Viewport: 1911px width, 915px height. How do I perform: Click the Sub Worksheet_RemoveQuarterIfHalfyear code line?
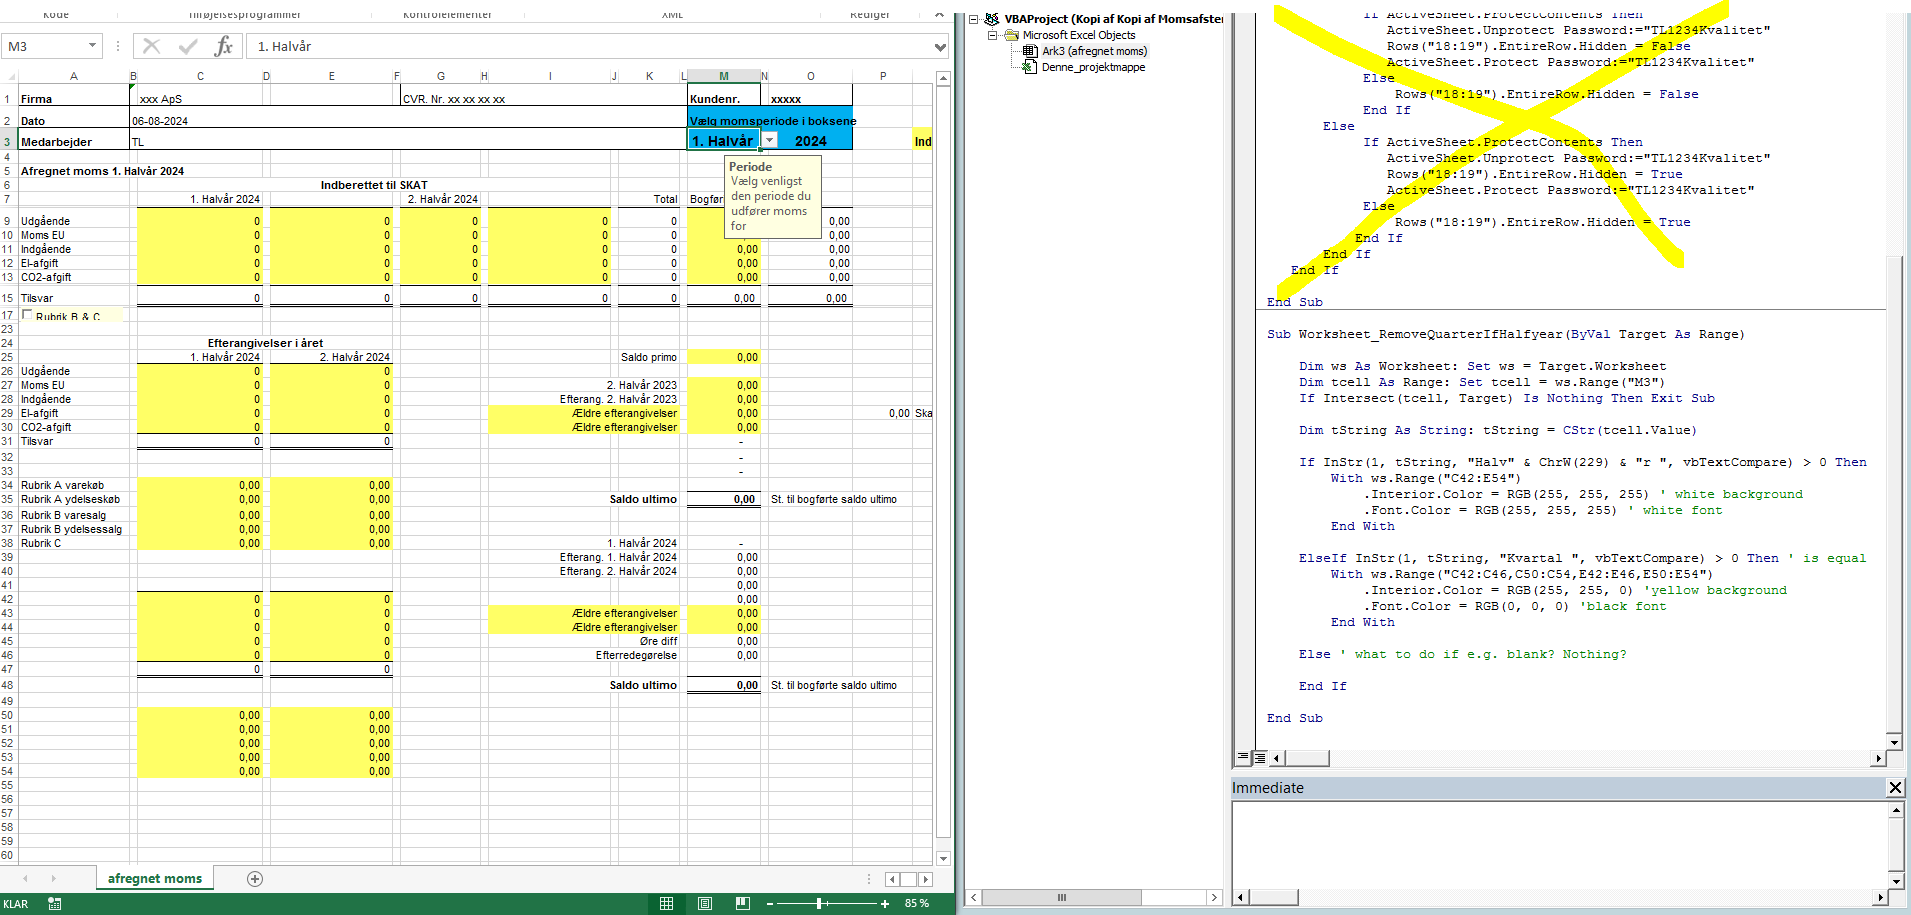click(1505, 334)
